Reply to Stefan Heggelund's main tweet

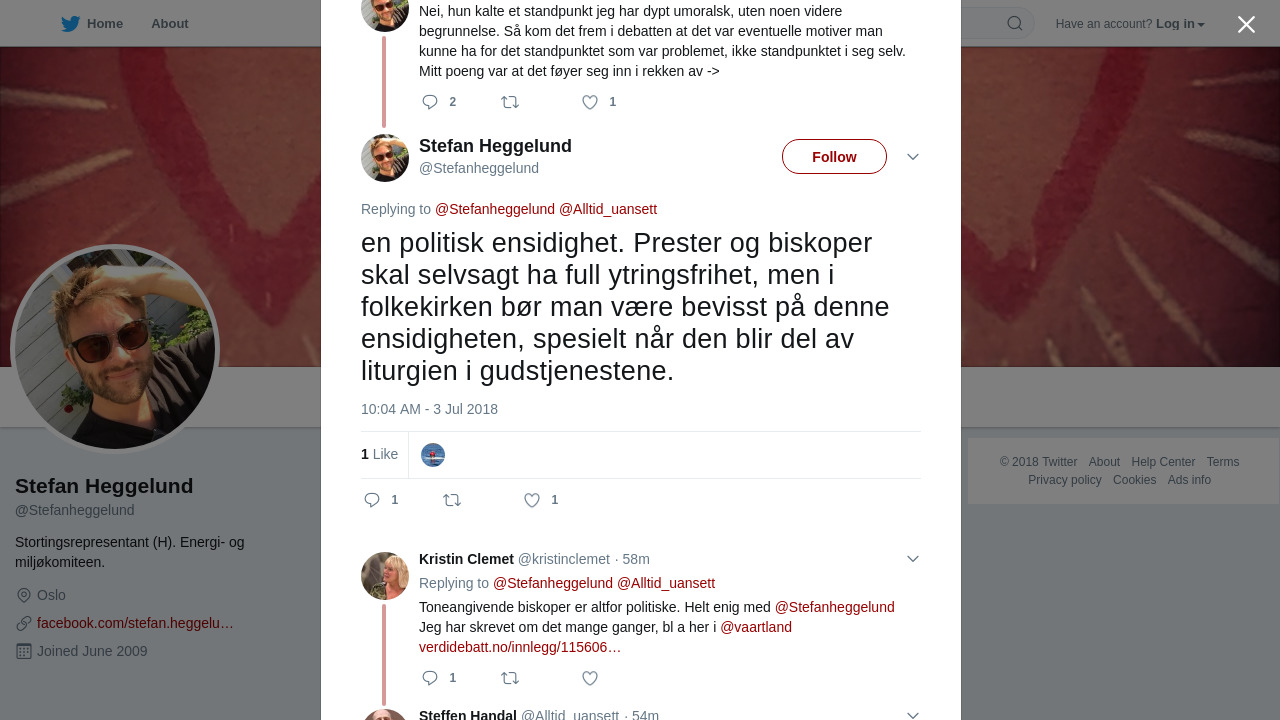[x=372, y=500]
